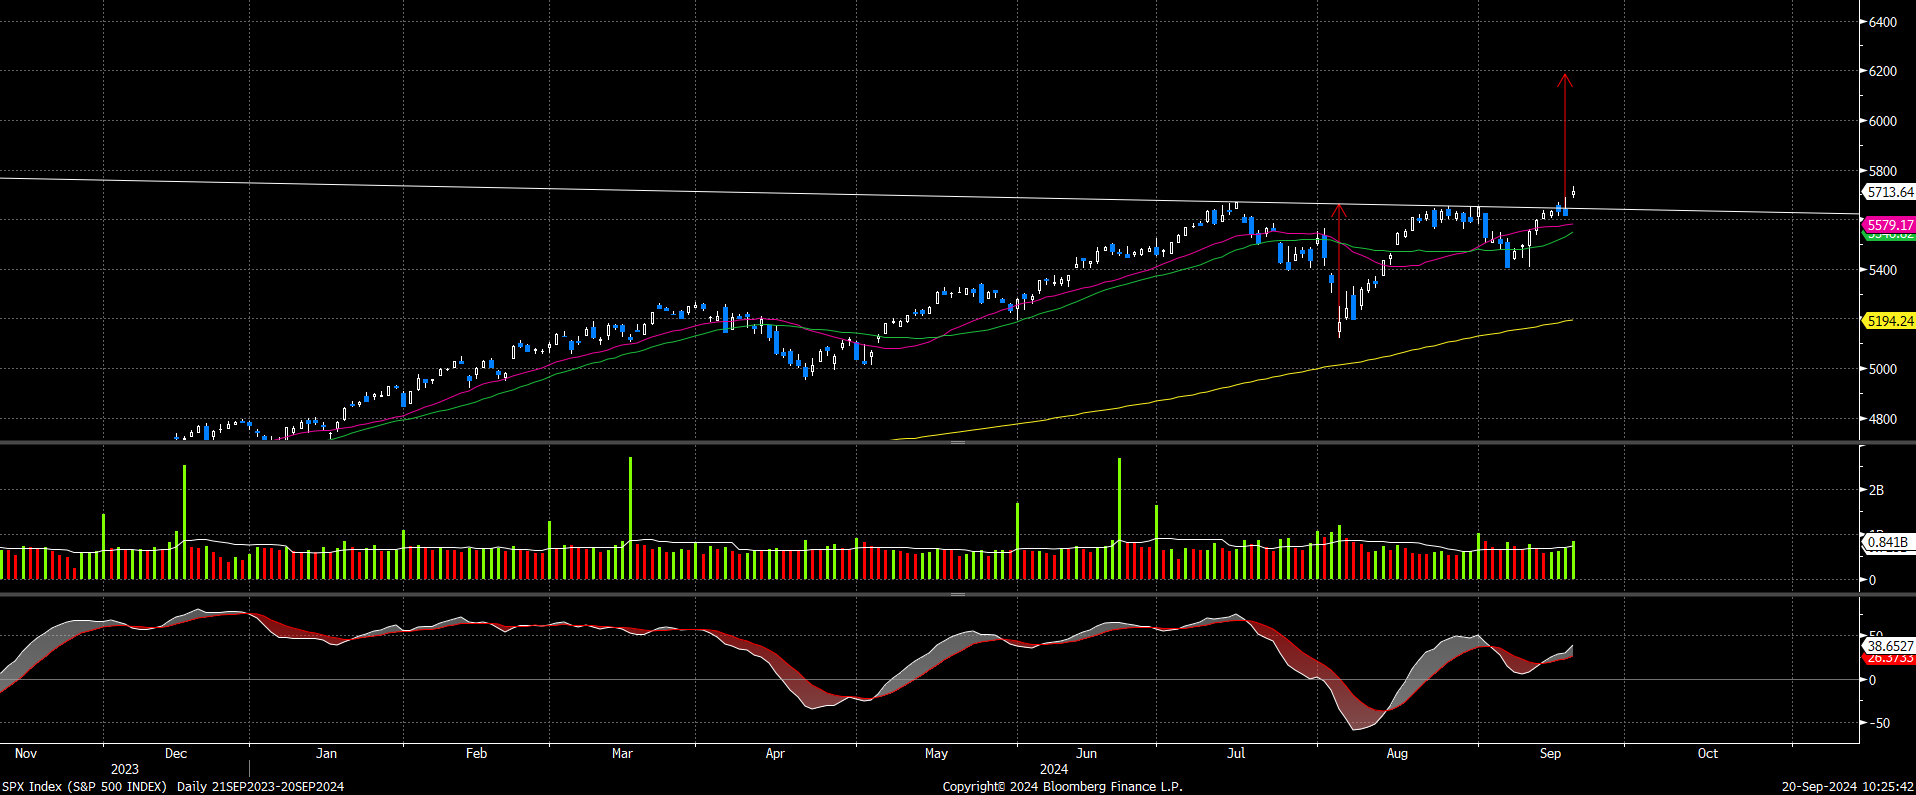The image size is (1916, 795).
Task: Click the 2024 year label
Action: point(1054,769)
